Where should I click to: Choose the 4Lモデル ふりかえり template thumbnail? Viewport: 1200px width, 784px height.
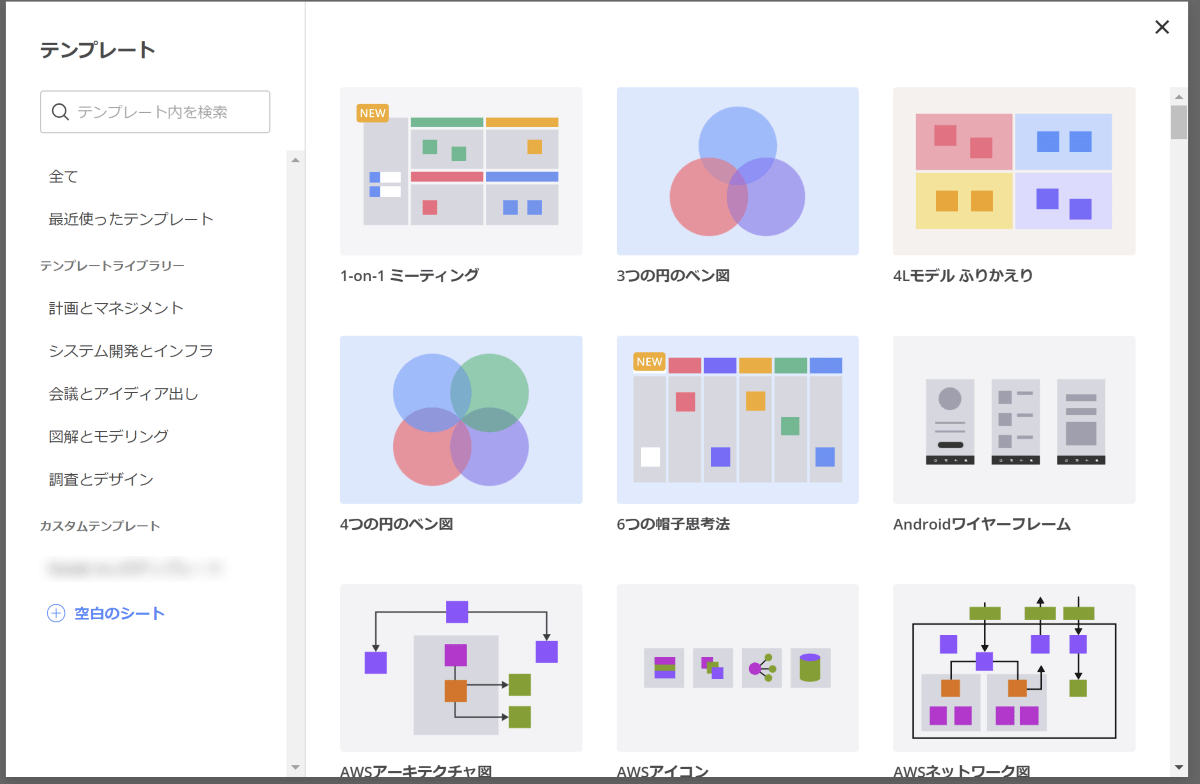(1013, 171)
